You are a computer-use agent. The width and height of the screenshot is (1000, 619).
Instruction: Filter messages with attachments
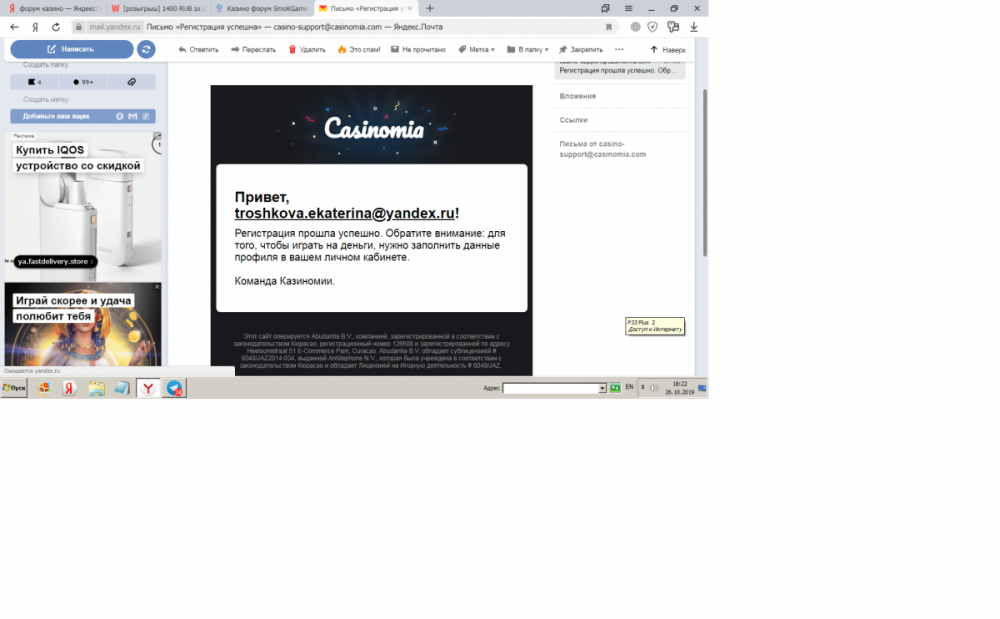131,82
